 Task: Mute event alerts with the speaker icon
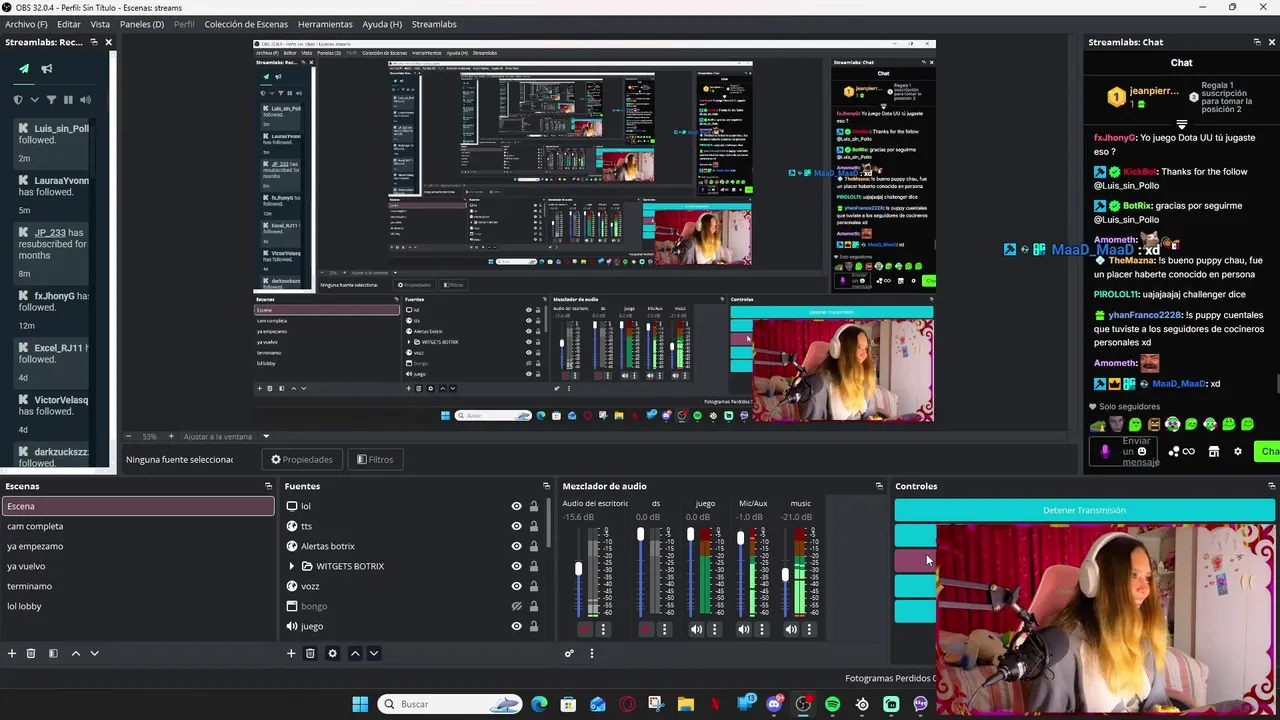pos(85,100)
